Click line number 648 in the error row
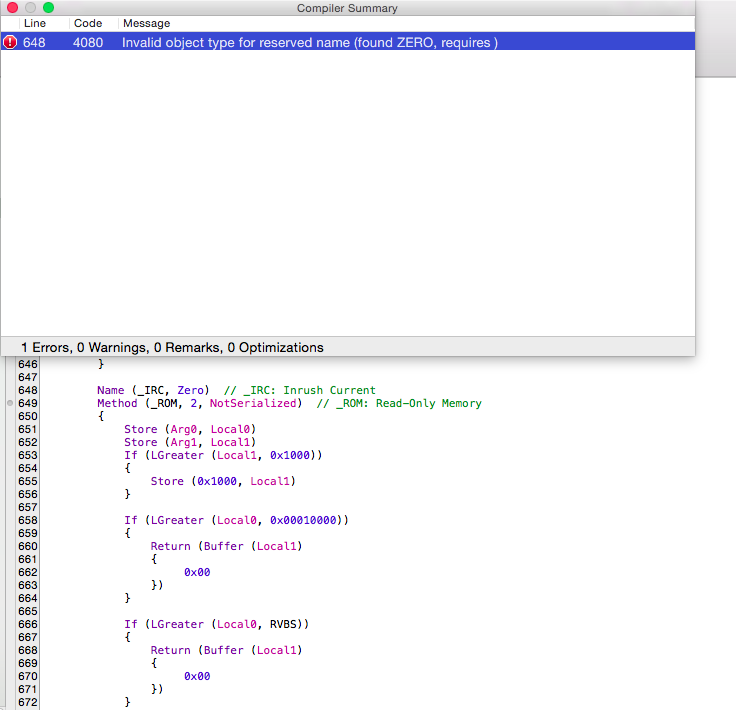Screen dimensions: 736x710 pos(34,43)
